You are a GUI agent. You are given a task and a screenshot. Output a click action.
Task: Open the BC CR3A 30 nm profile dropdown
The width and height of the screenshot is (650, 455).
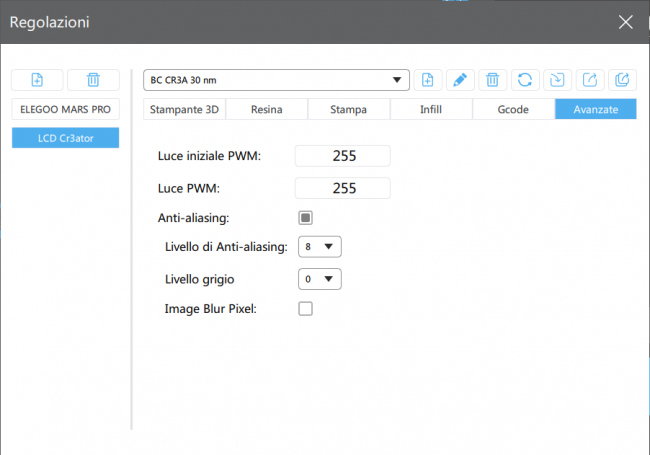(x=277, y=80)
